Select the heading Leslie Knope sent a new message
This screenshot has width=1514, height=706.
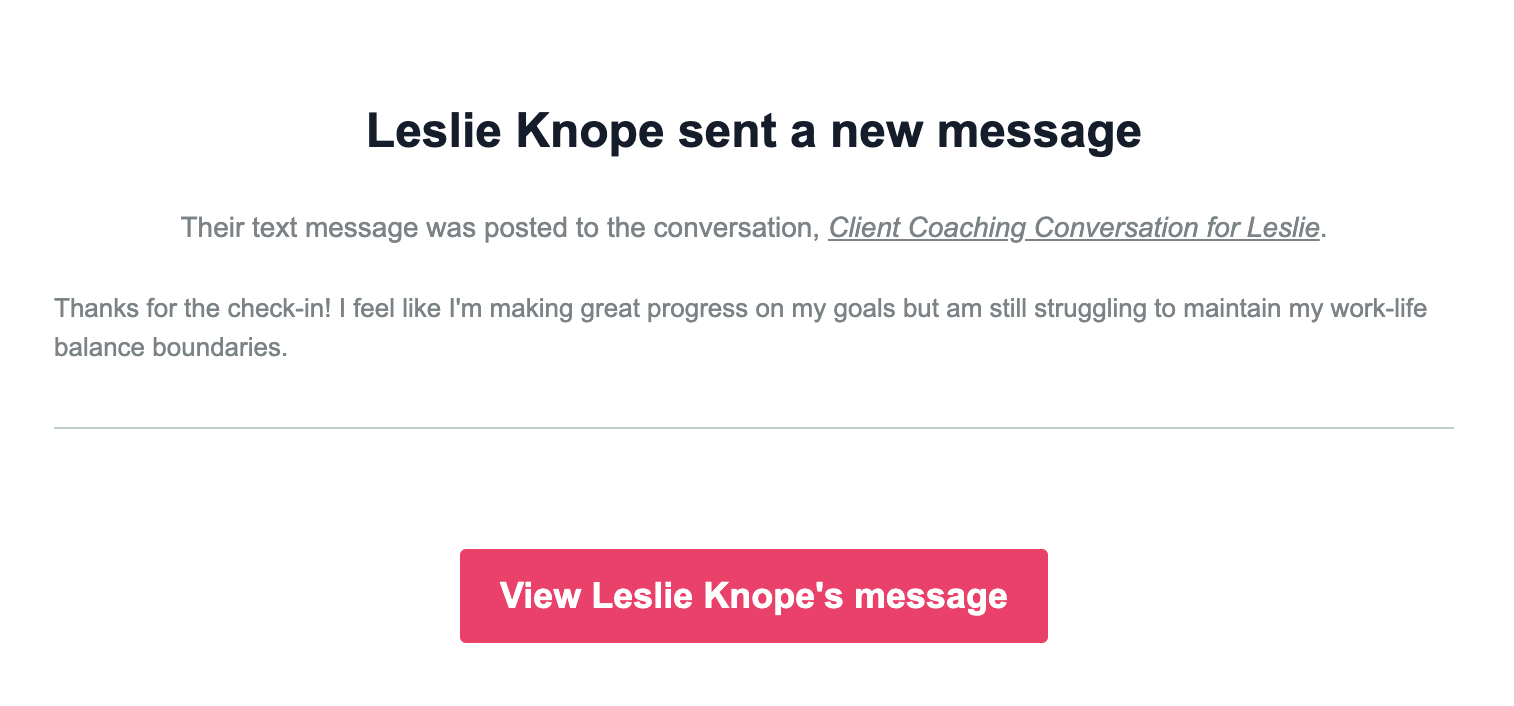[754, 131]
